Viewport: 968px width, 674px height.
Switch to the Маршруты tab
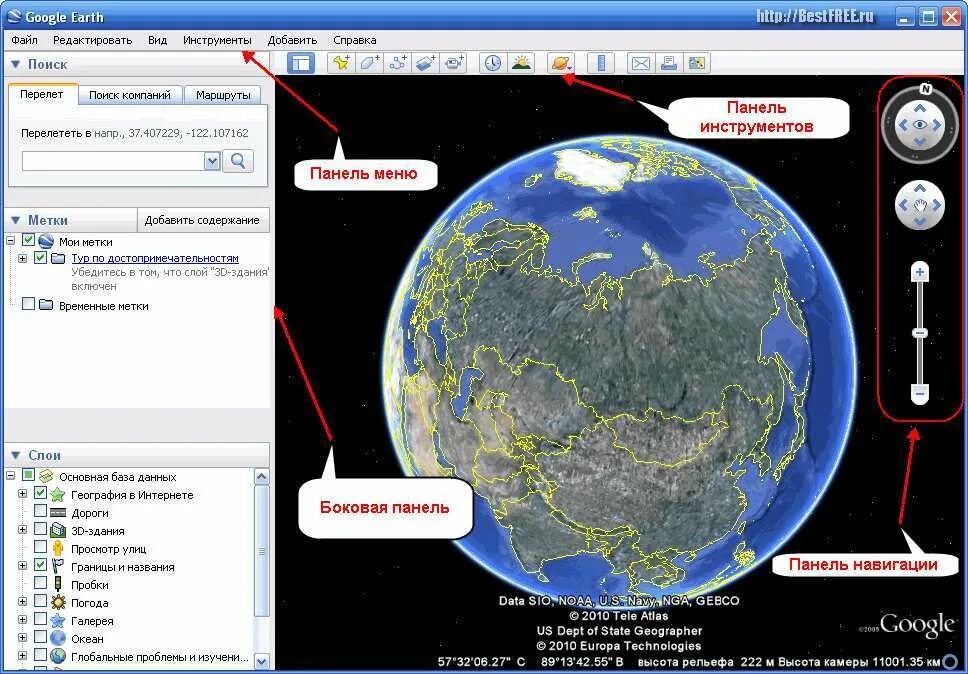(x=223, y=95)
